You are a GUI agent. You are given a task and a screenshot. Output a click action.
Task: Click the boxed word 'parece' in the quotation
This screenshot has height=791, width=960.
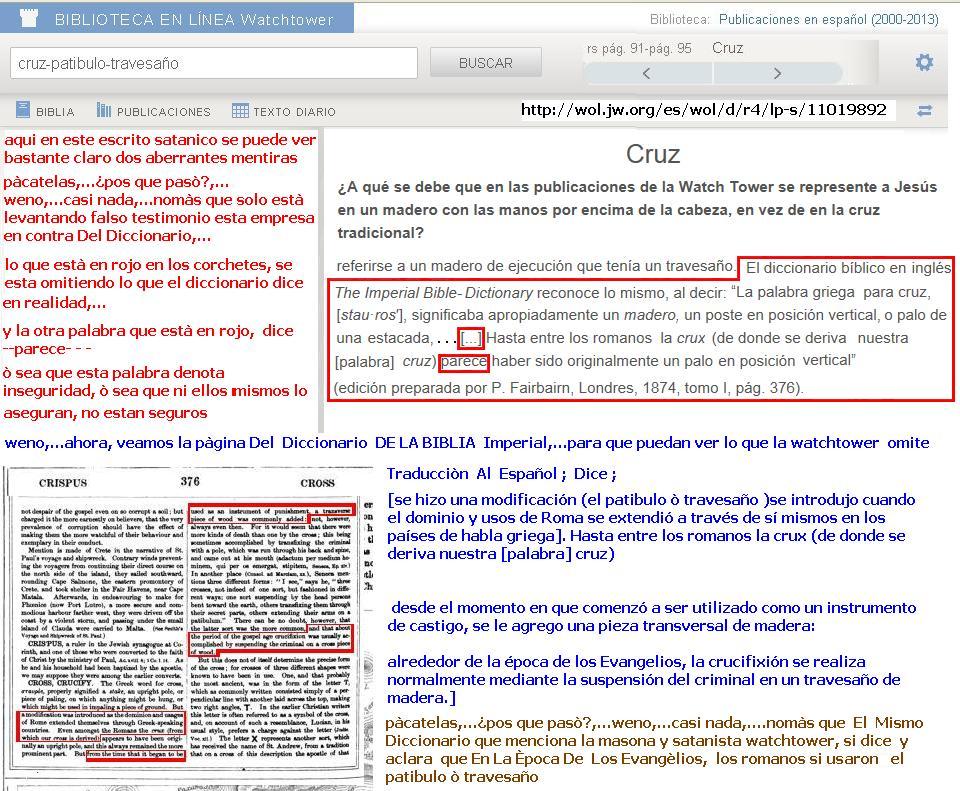coord(463,360)
